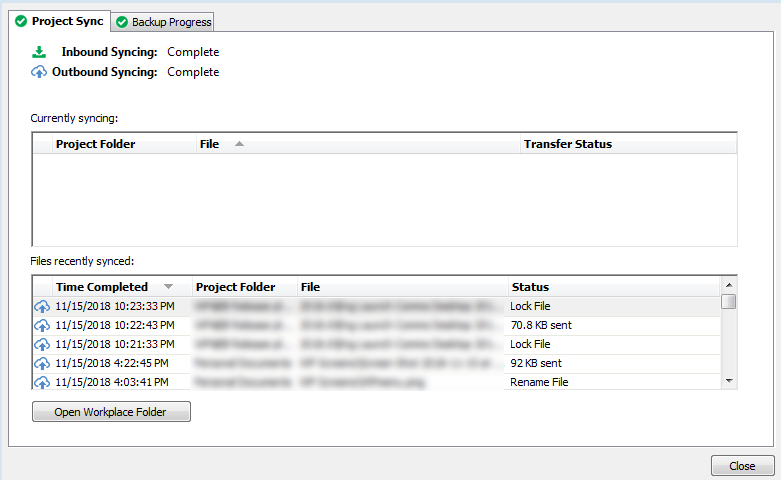
Task: Click upload icon for 10:22:43 PM entry
Action: click(x=41, y=325)
